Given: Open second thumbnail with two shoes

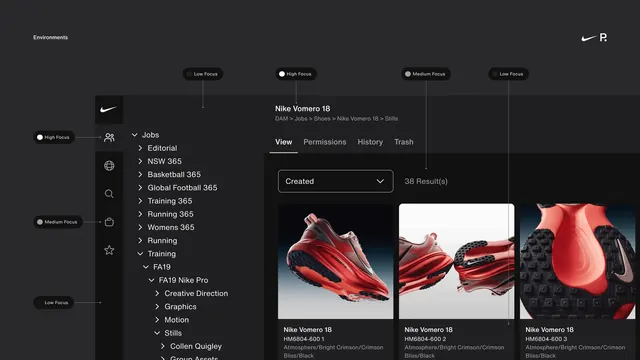Looking at the screenshot, I should pyautogui.click(x=457, y=261).
